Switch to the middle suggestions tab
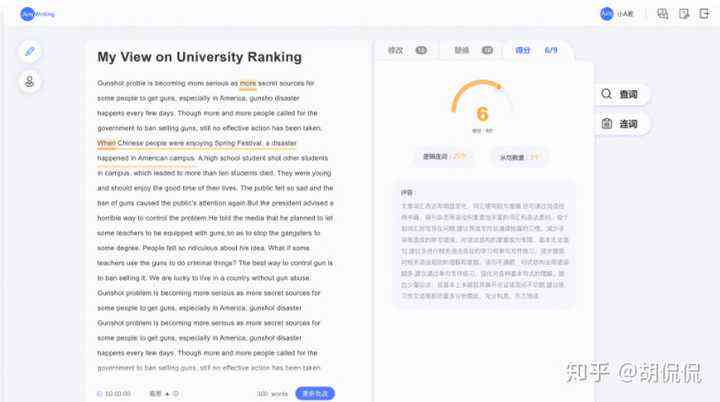 pos(473,50)
